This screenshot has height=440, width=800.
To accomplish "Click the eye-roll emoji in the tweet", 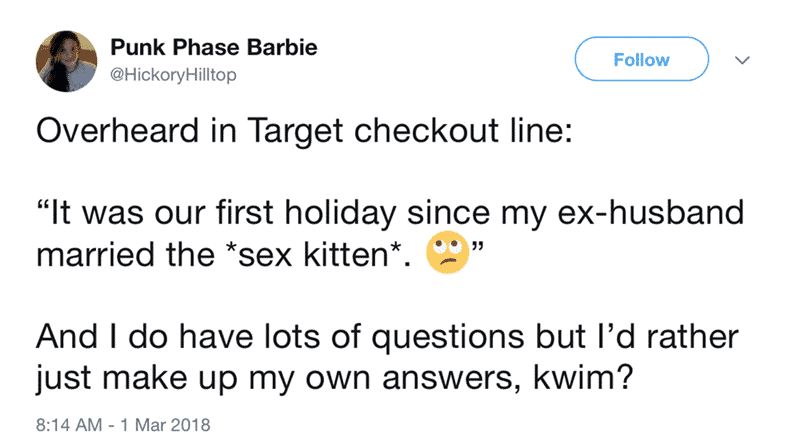I will click(447, 253).
